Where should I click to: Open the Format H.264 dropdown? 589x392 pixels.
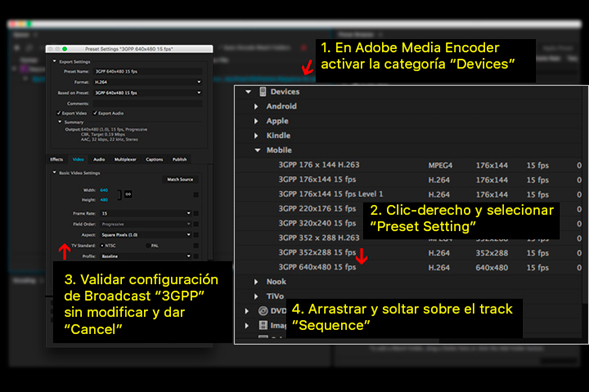click(148, 82)
